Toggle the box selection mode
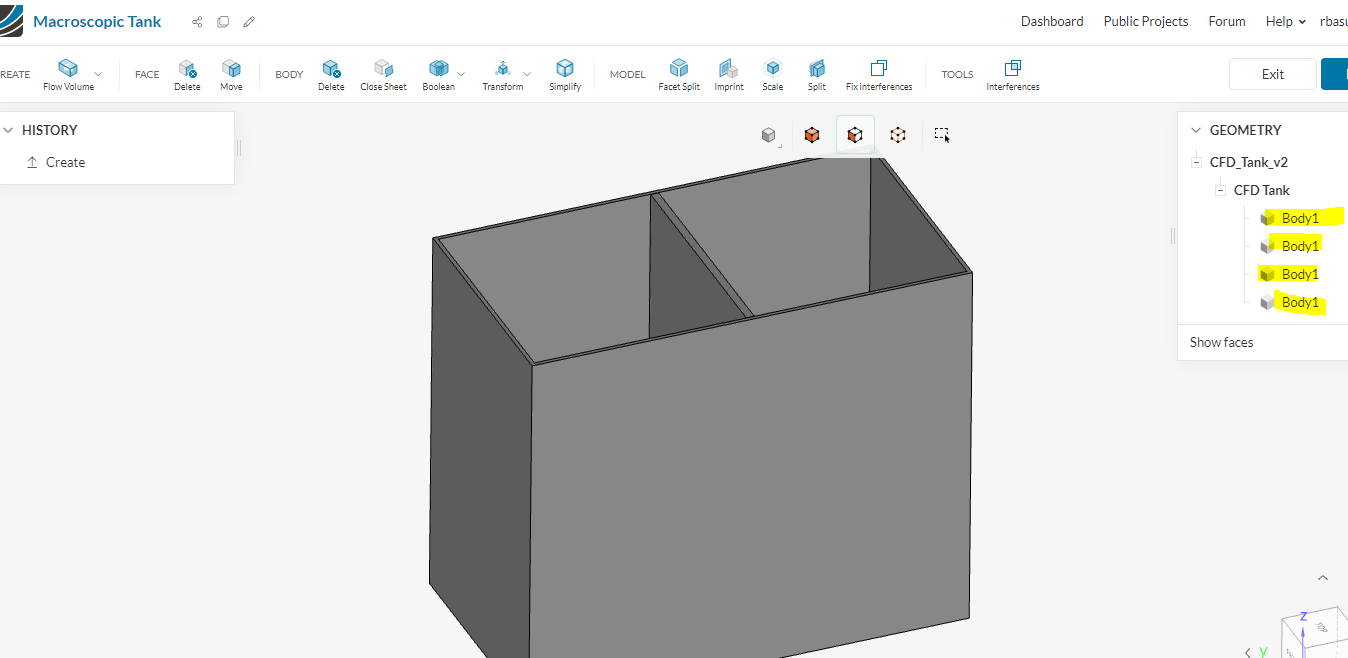1348x658 pixels. click(x=941, y=134)
